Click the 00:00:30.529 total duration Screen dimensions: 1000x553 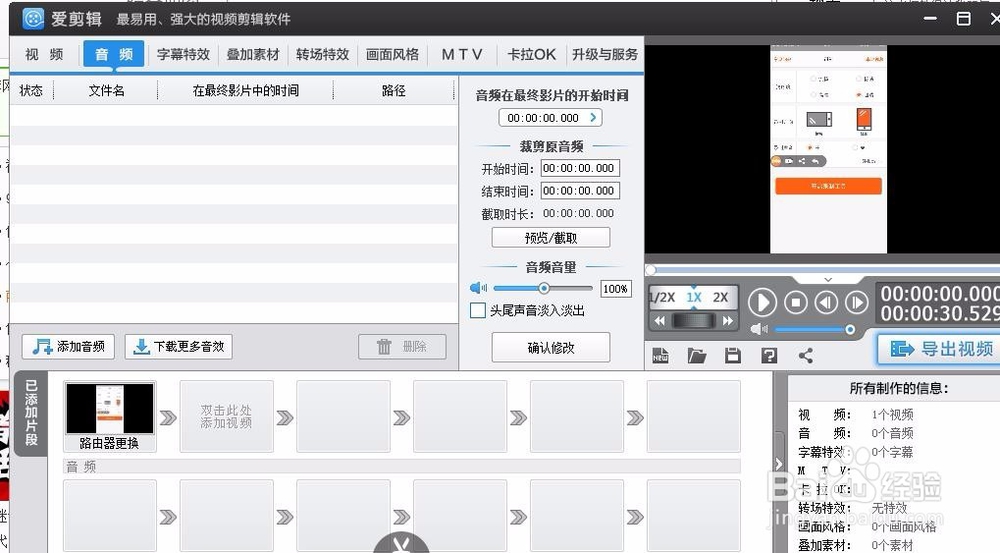pos(940,314)
